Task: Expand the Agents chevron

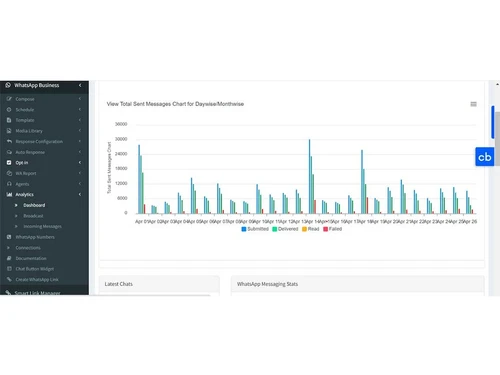Action: tap(80, 184)
